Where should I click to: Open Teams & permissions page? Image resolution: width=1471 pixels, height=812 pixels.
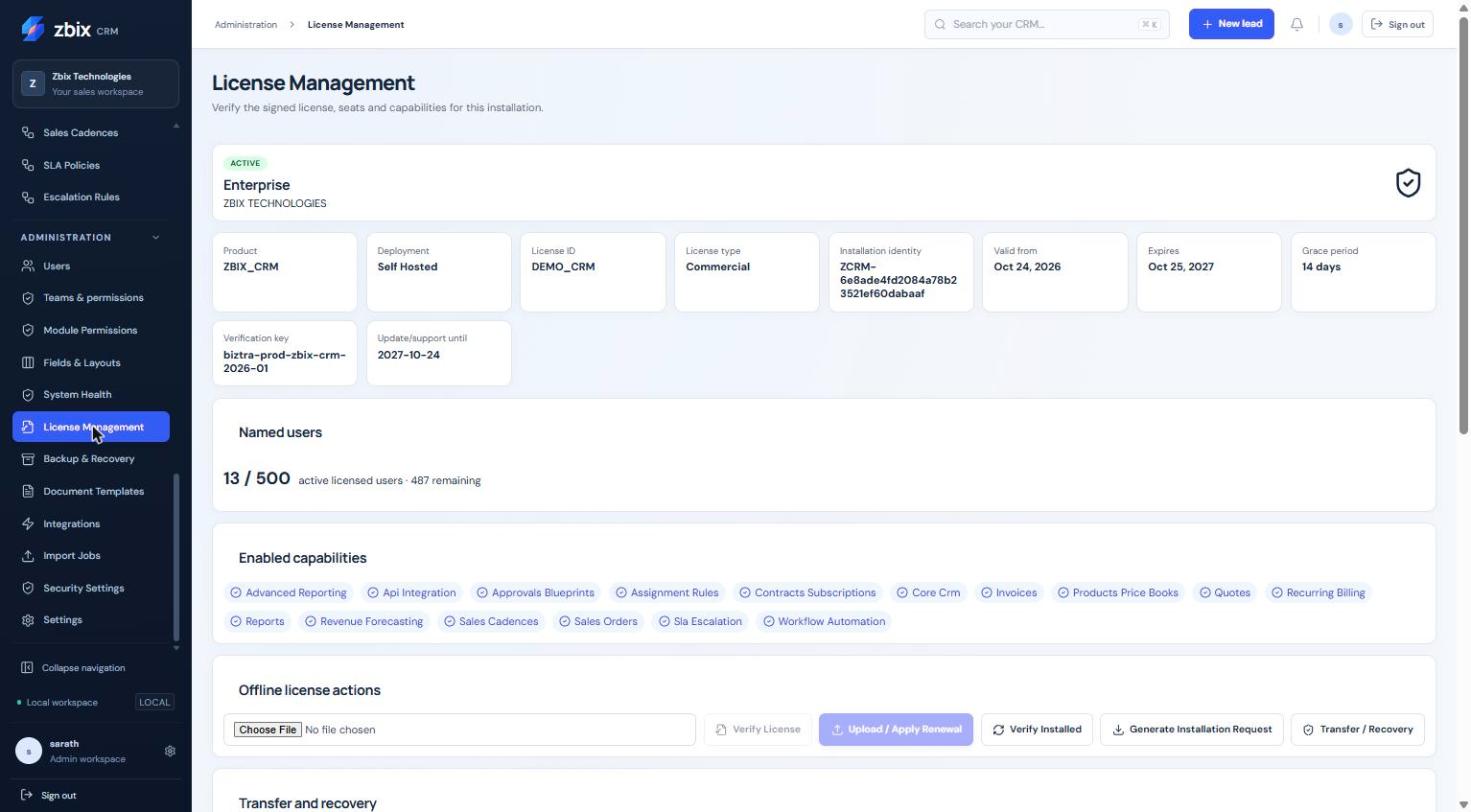click(x=91, y=298)
